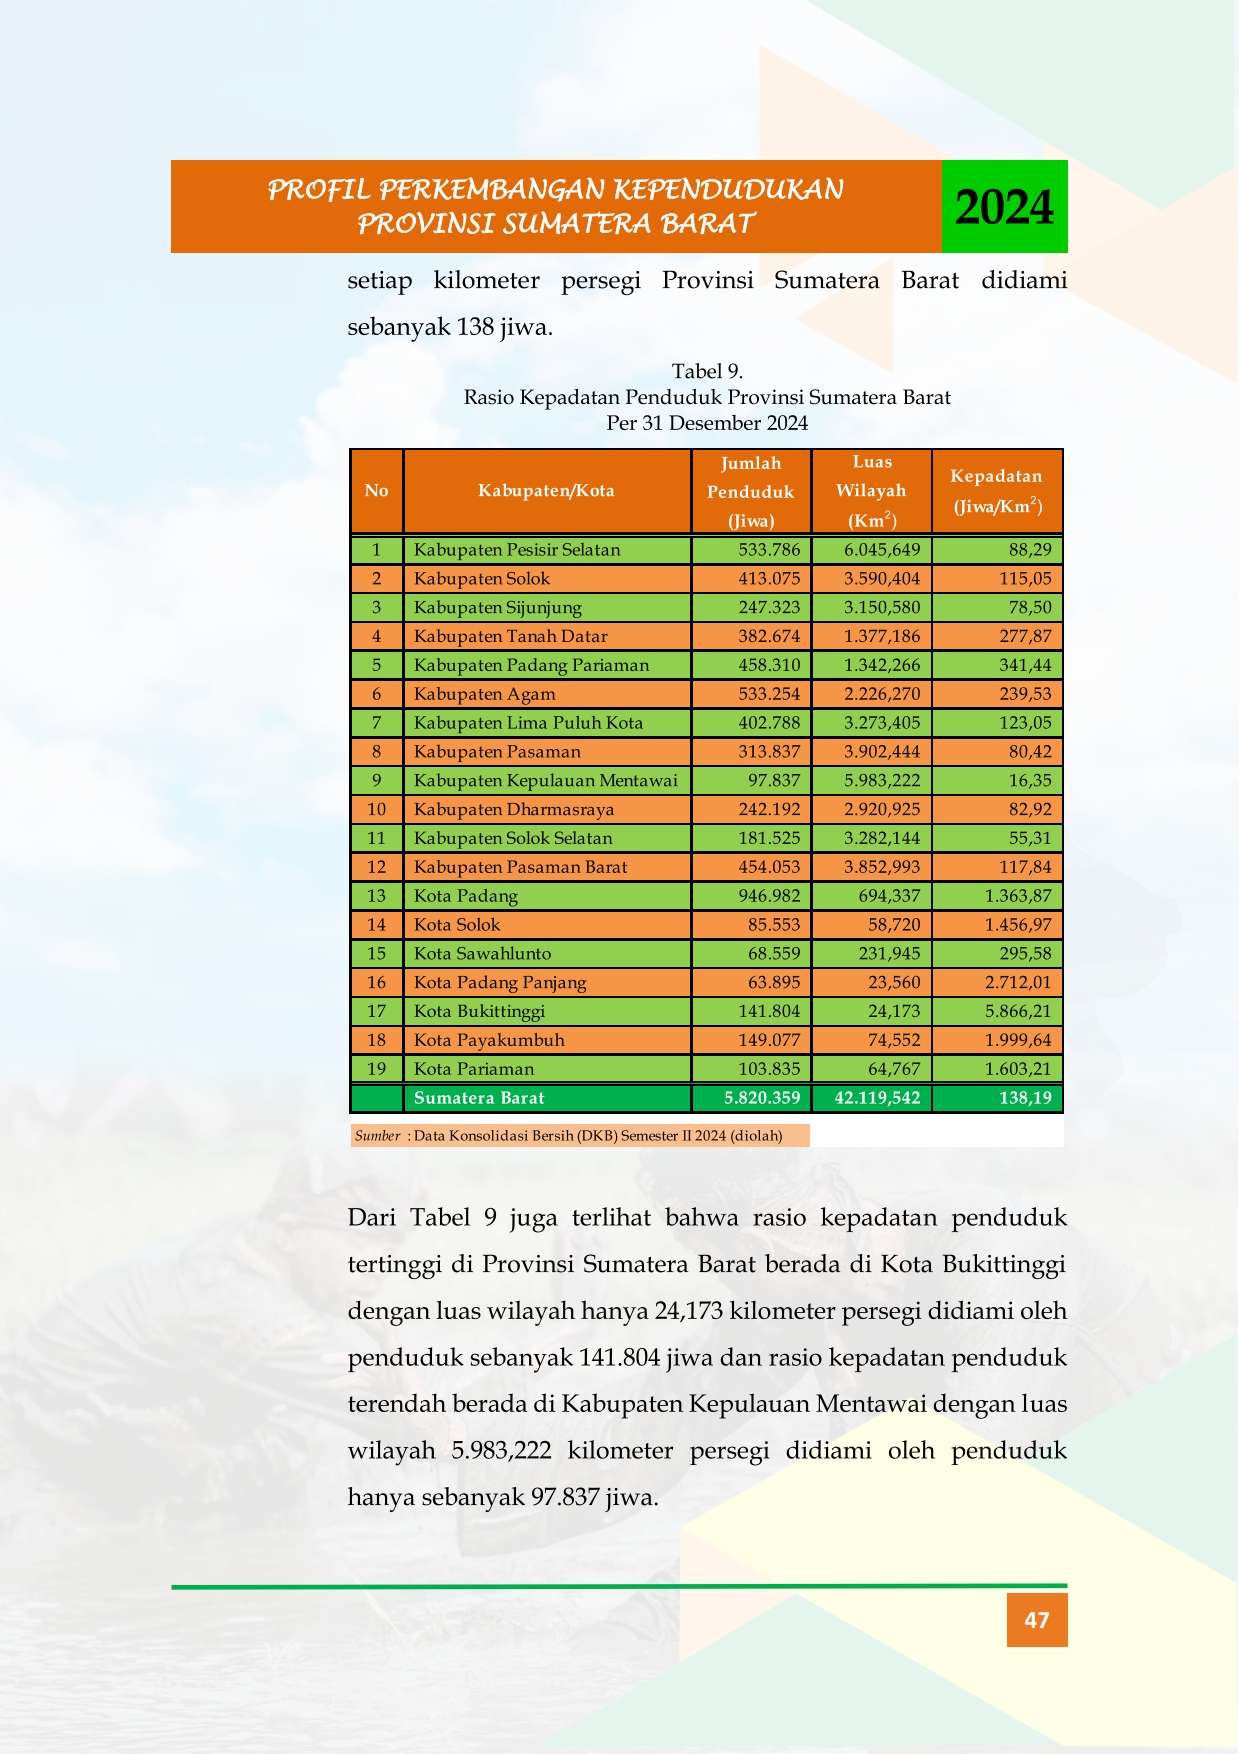
Task: Click the Kabupaten Agam row name
Action: click(485, 694)
